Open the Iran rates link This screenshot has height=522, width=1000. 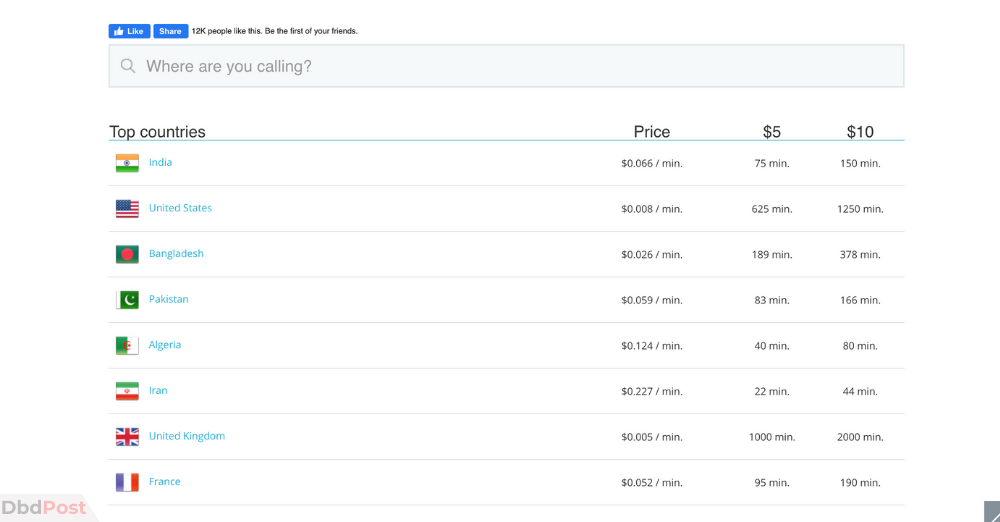click(x=158, y=391)
